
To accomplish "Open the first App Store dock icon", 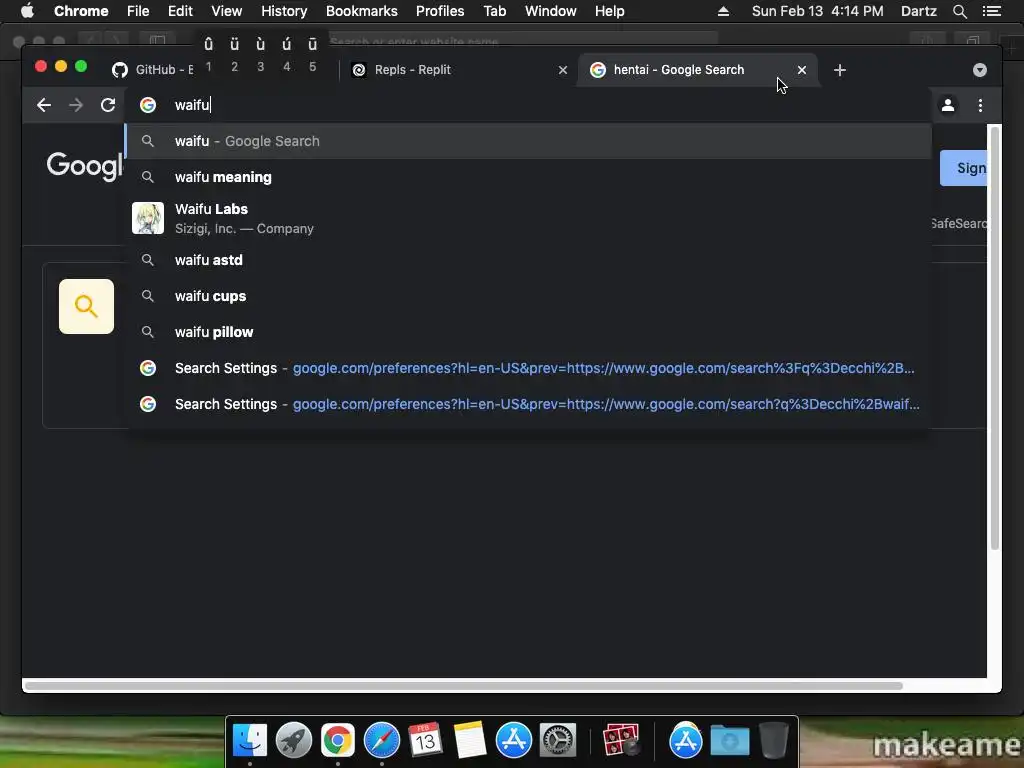I will (513, 741).
